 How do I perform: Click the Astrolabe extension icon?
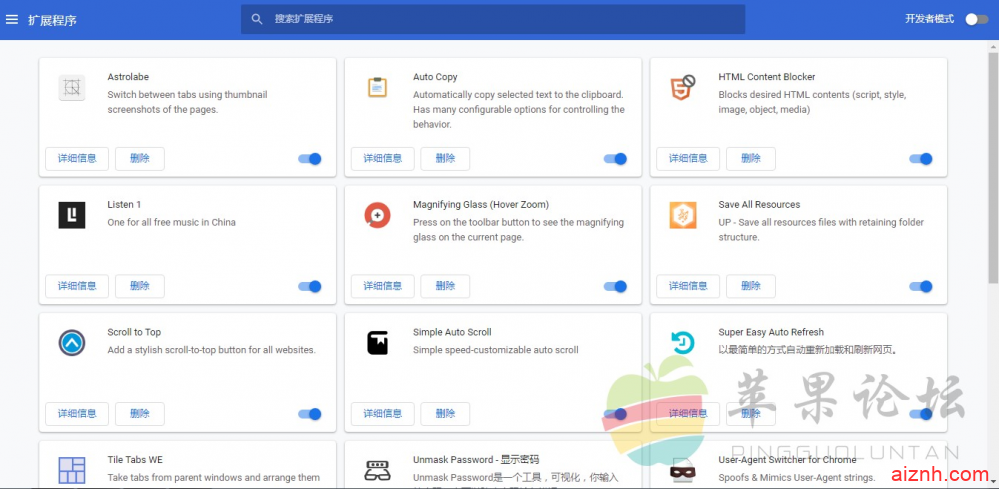(71, 88)
